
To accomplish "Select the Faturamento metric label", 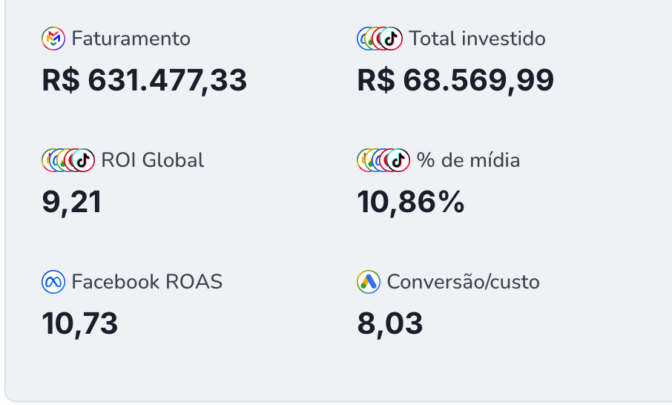I will (131, 39).
